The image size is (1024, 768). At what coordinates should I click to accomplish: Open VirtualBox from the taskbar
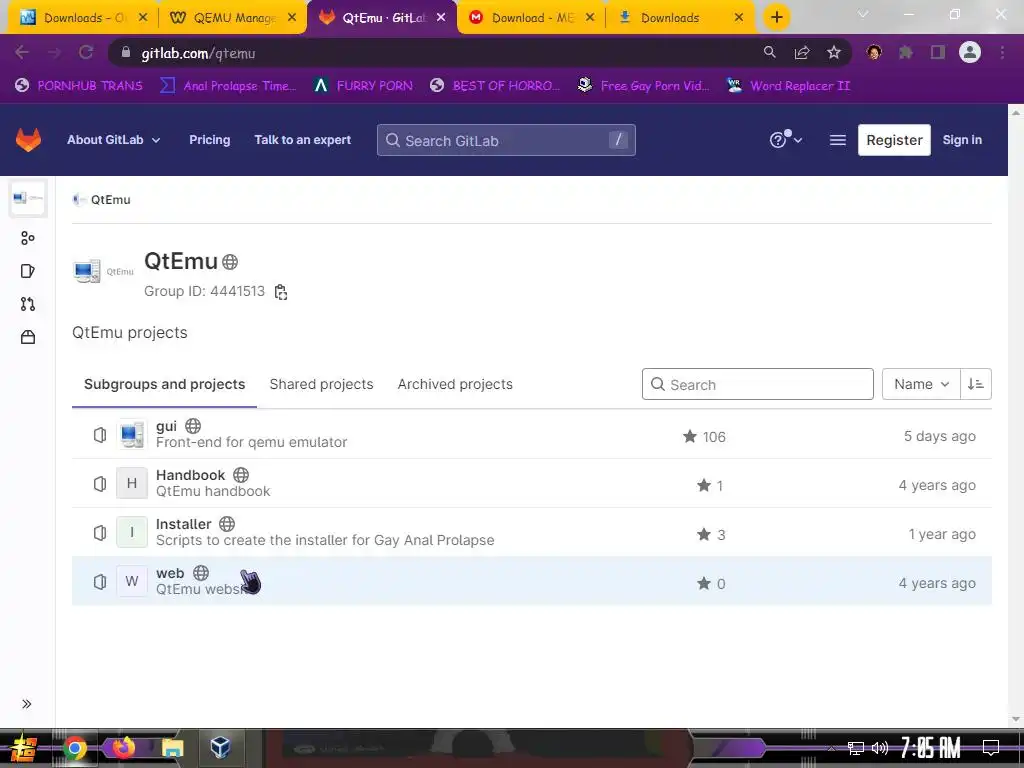[x=221, y=747]
